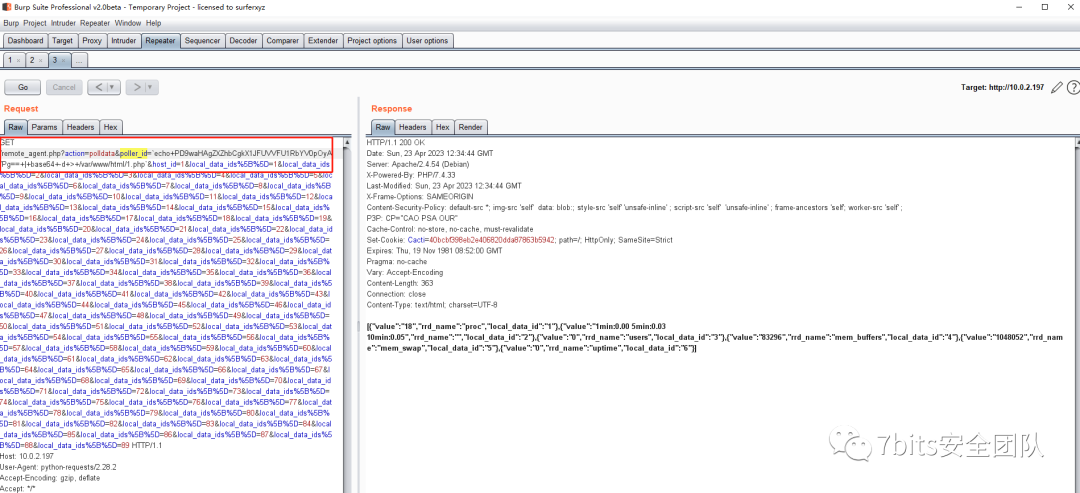Screen dimensions: 1080x493
Task: Open the Burp menu
Action: tap(11, 23)
